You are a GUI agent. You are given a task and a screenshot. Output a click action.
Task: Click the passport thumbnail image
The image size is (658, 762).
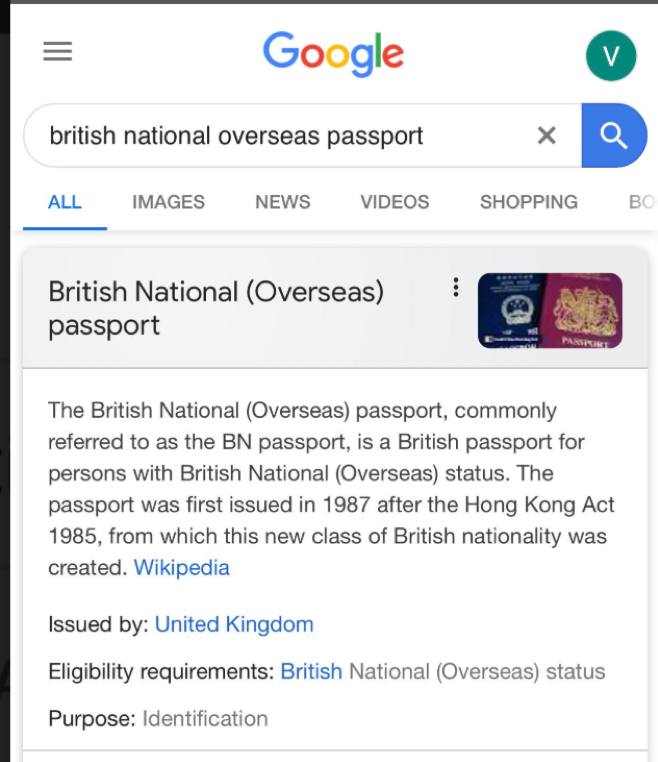coord(550,310)
